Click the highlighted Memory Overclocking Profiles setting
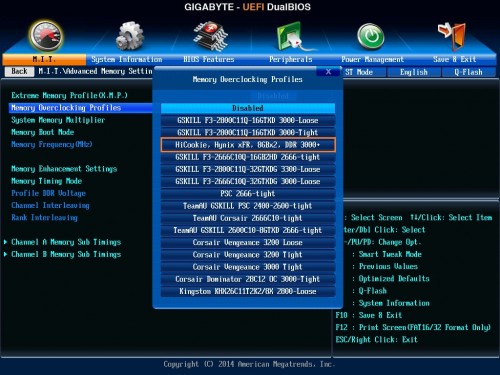The image size is (500, 375). click(x=81, y=108)
